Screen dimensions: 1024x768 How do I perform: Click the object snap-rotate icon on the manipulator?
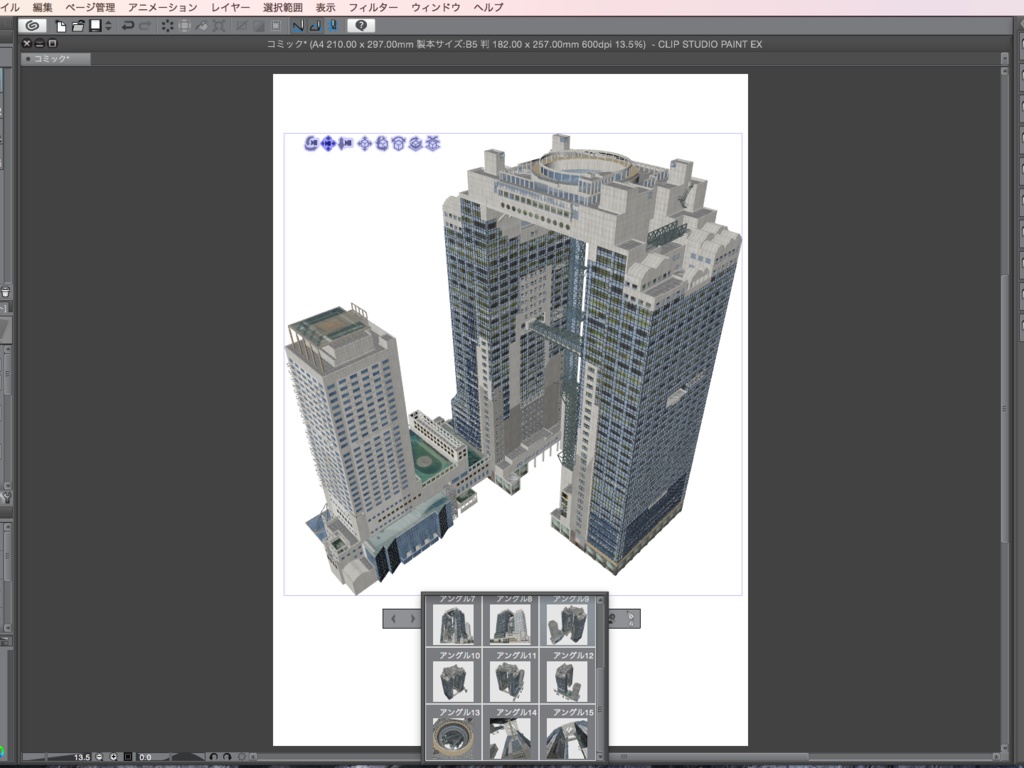point(399,143)
